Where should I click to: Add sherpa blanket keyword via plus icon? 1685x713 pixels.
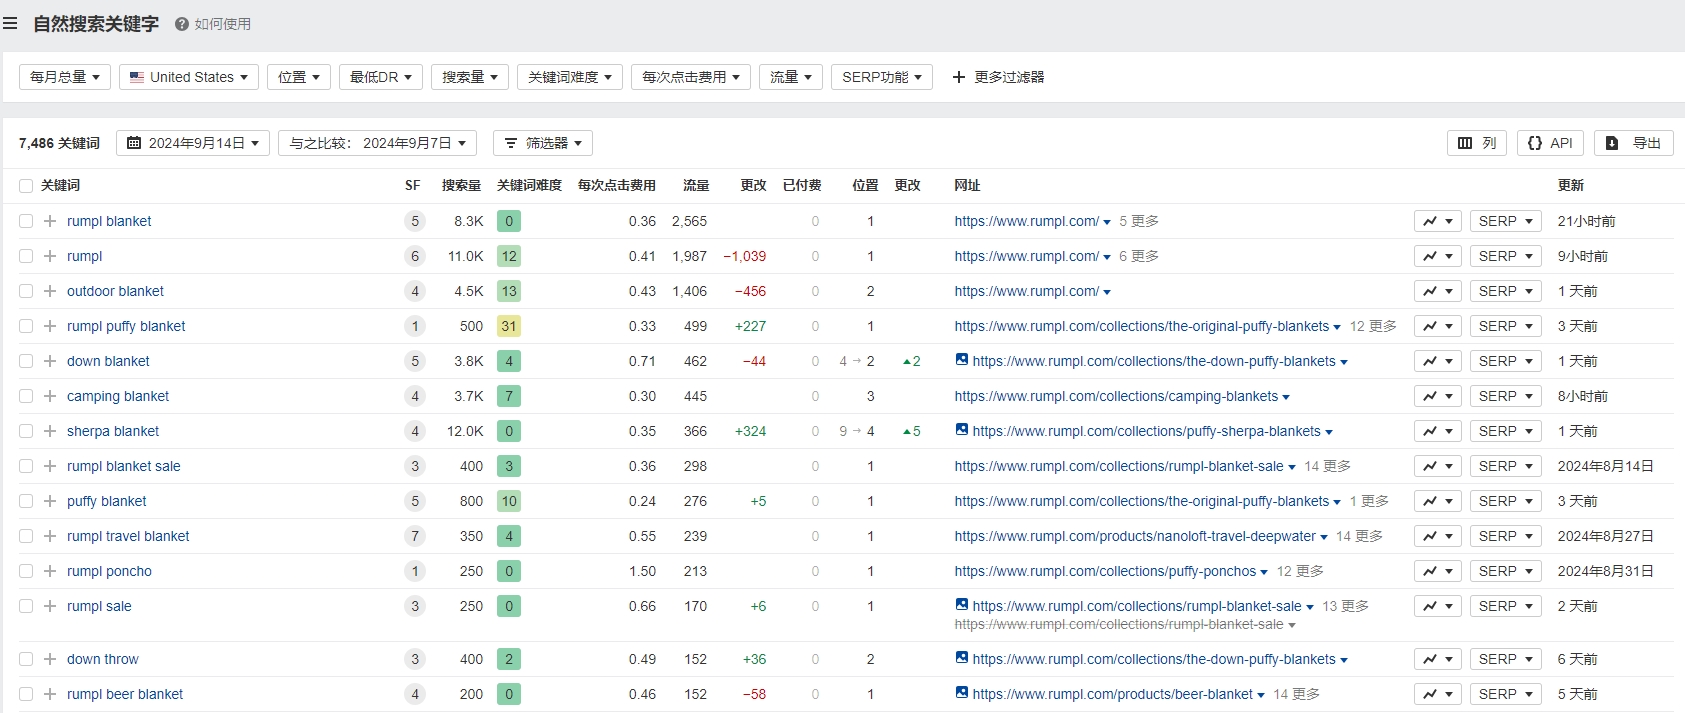click(50, 431)
